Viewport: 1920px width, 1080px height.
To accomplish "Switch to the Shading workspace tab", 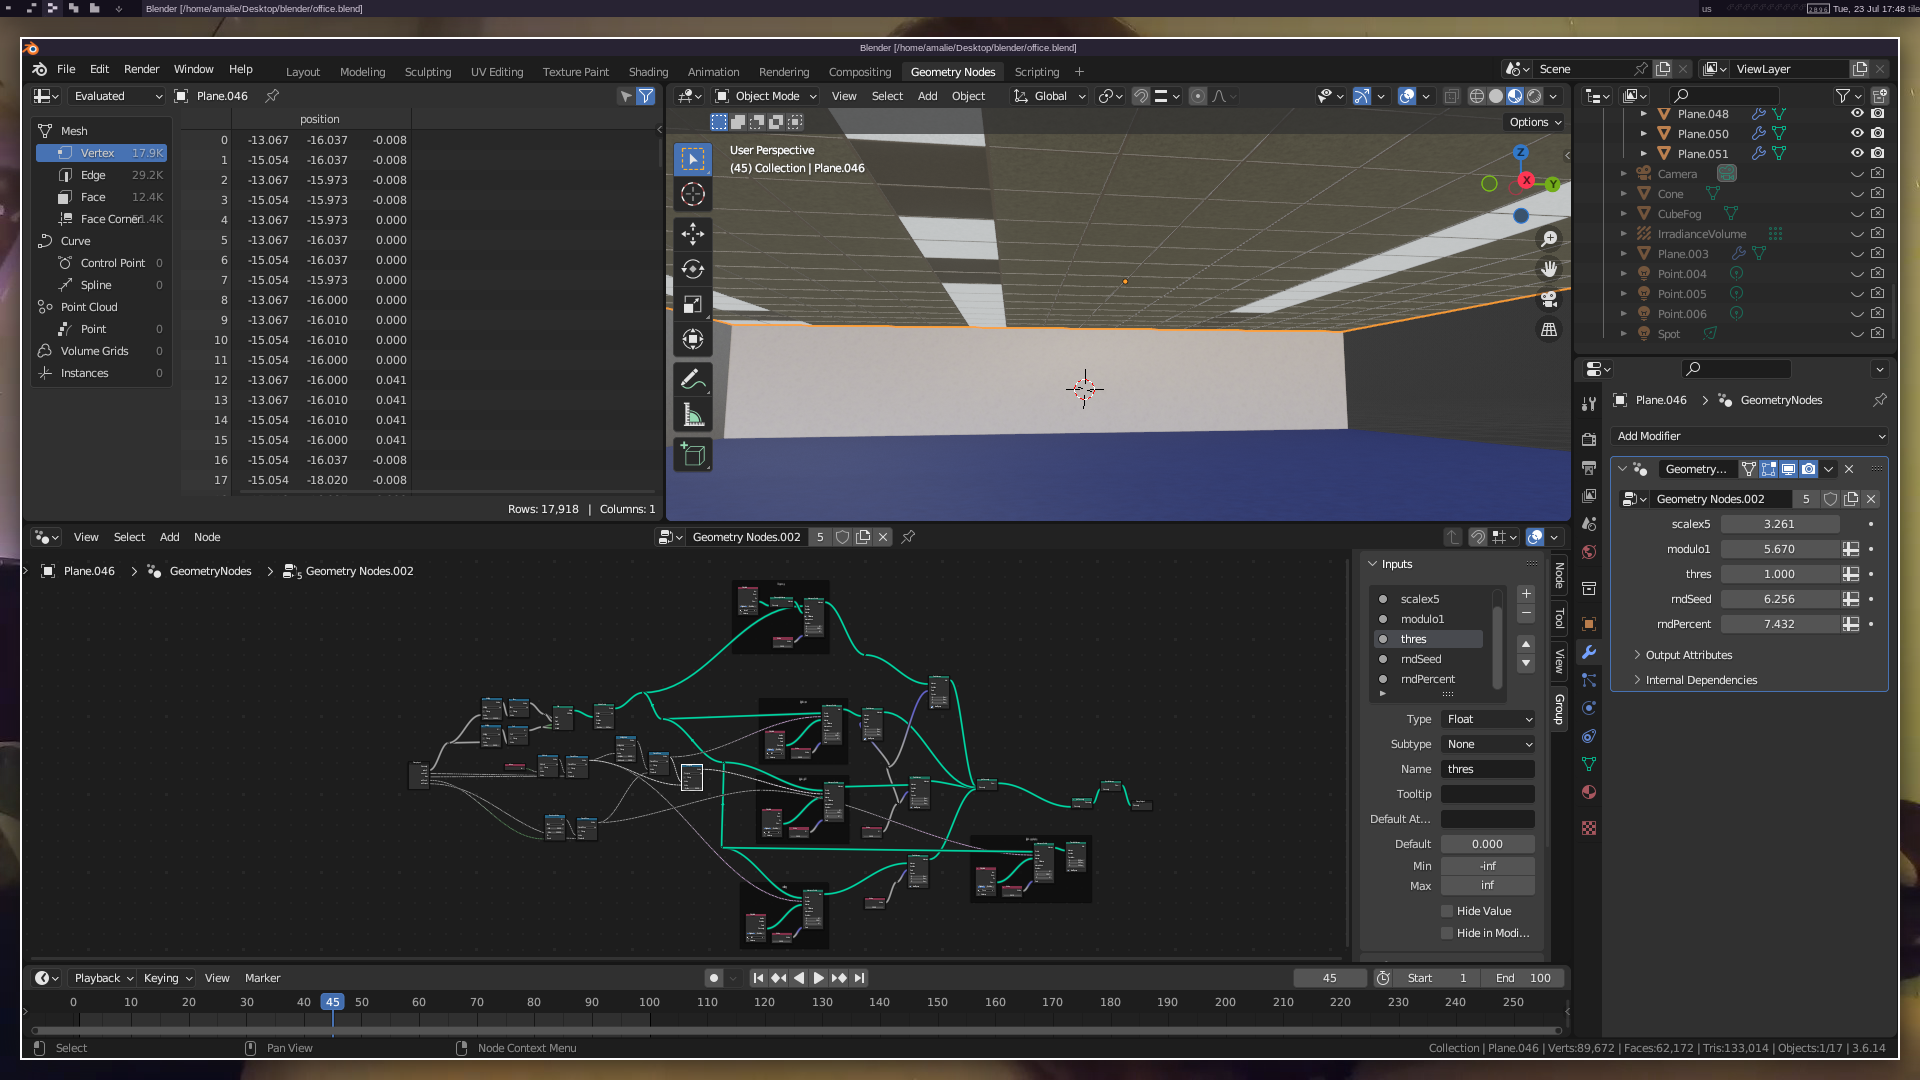I will [648, 72].
